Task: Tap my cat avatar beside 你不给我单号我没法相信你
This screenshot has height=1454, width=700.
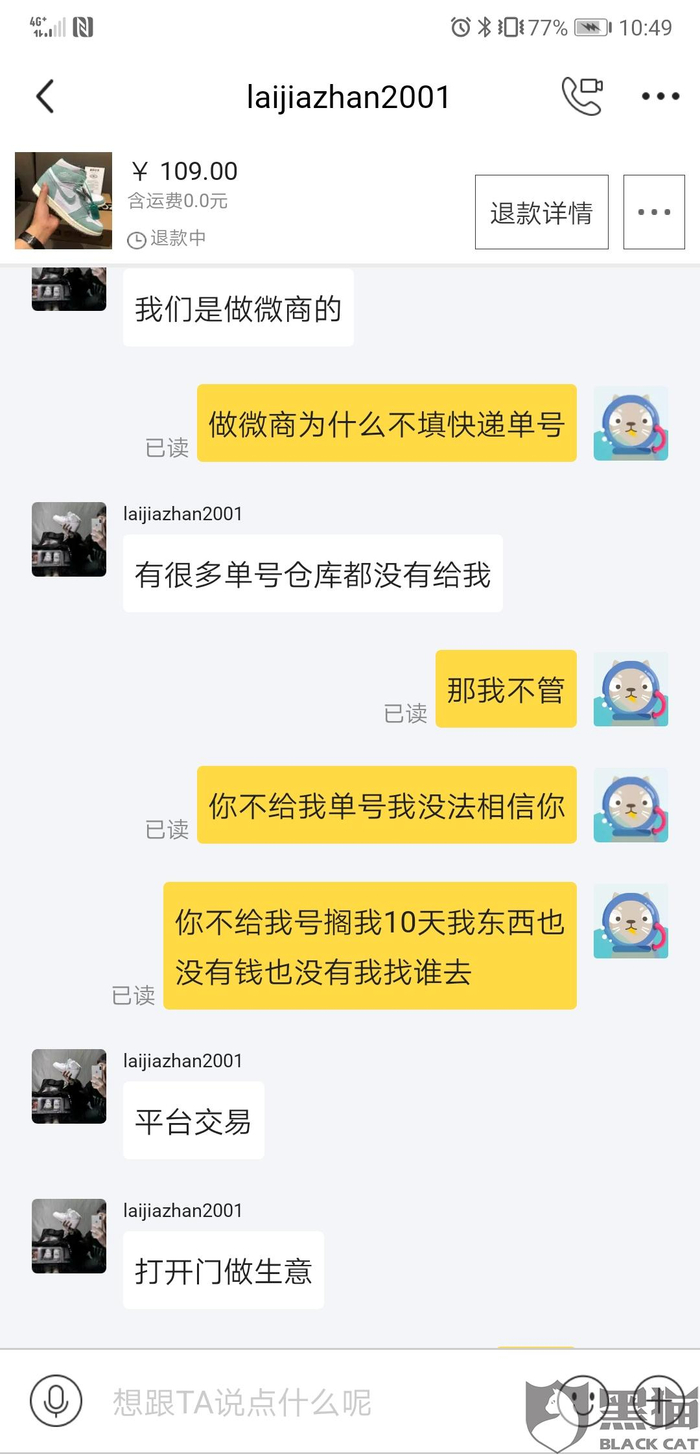Action: 631,805
